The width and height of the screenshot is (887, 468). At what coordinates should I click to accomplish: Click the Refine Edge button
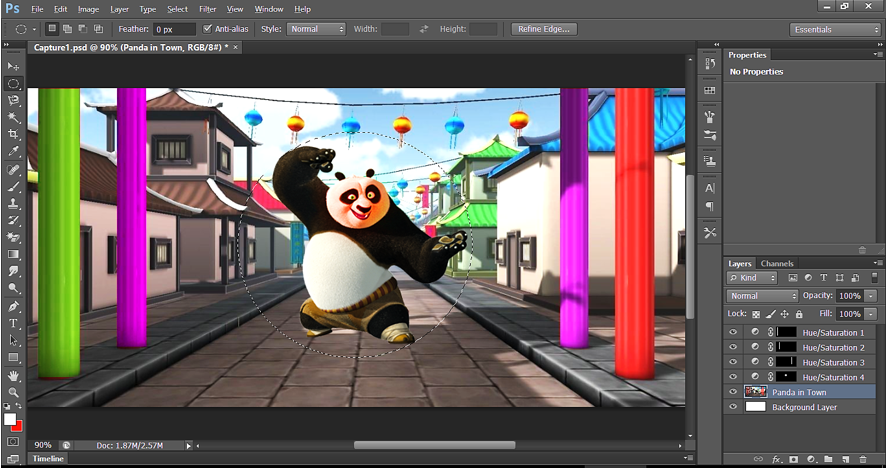544,29
